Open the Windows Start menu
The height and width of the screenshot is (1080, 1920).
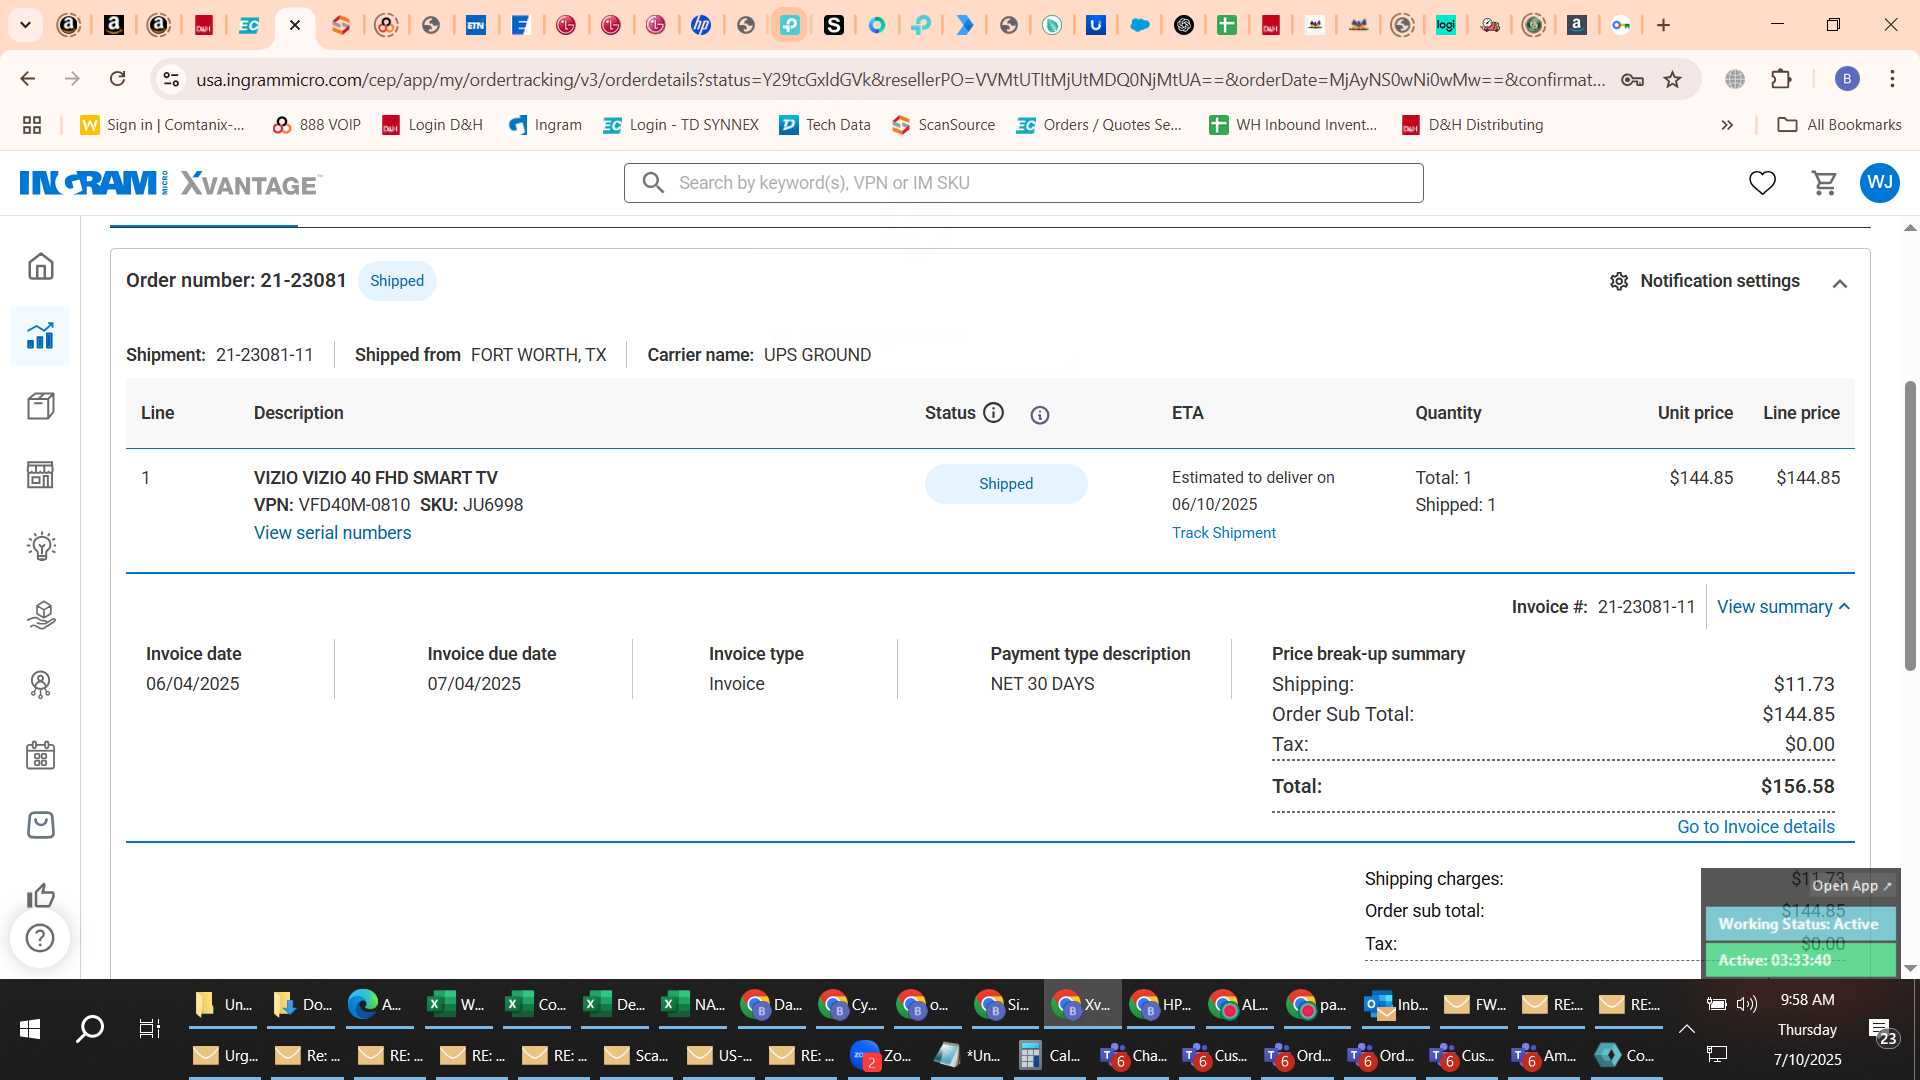[x=30, y=1028]
